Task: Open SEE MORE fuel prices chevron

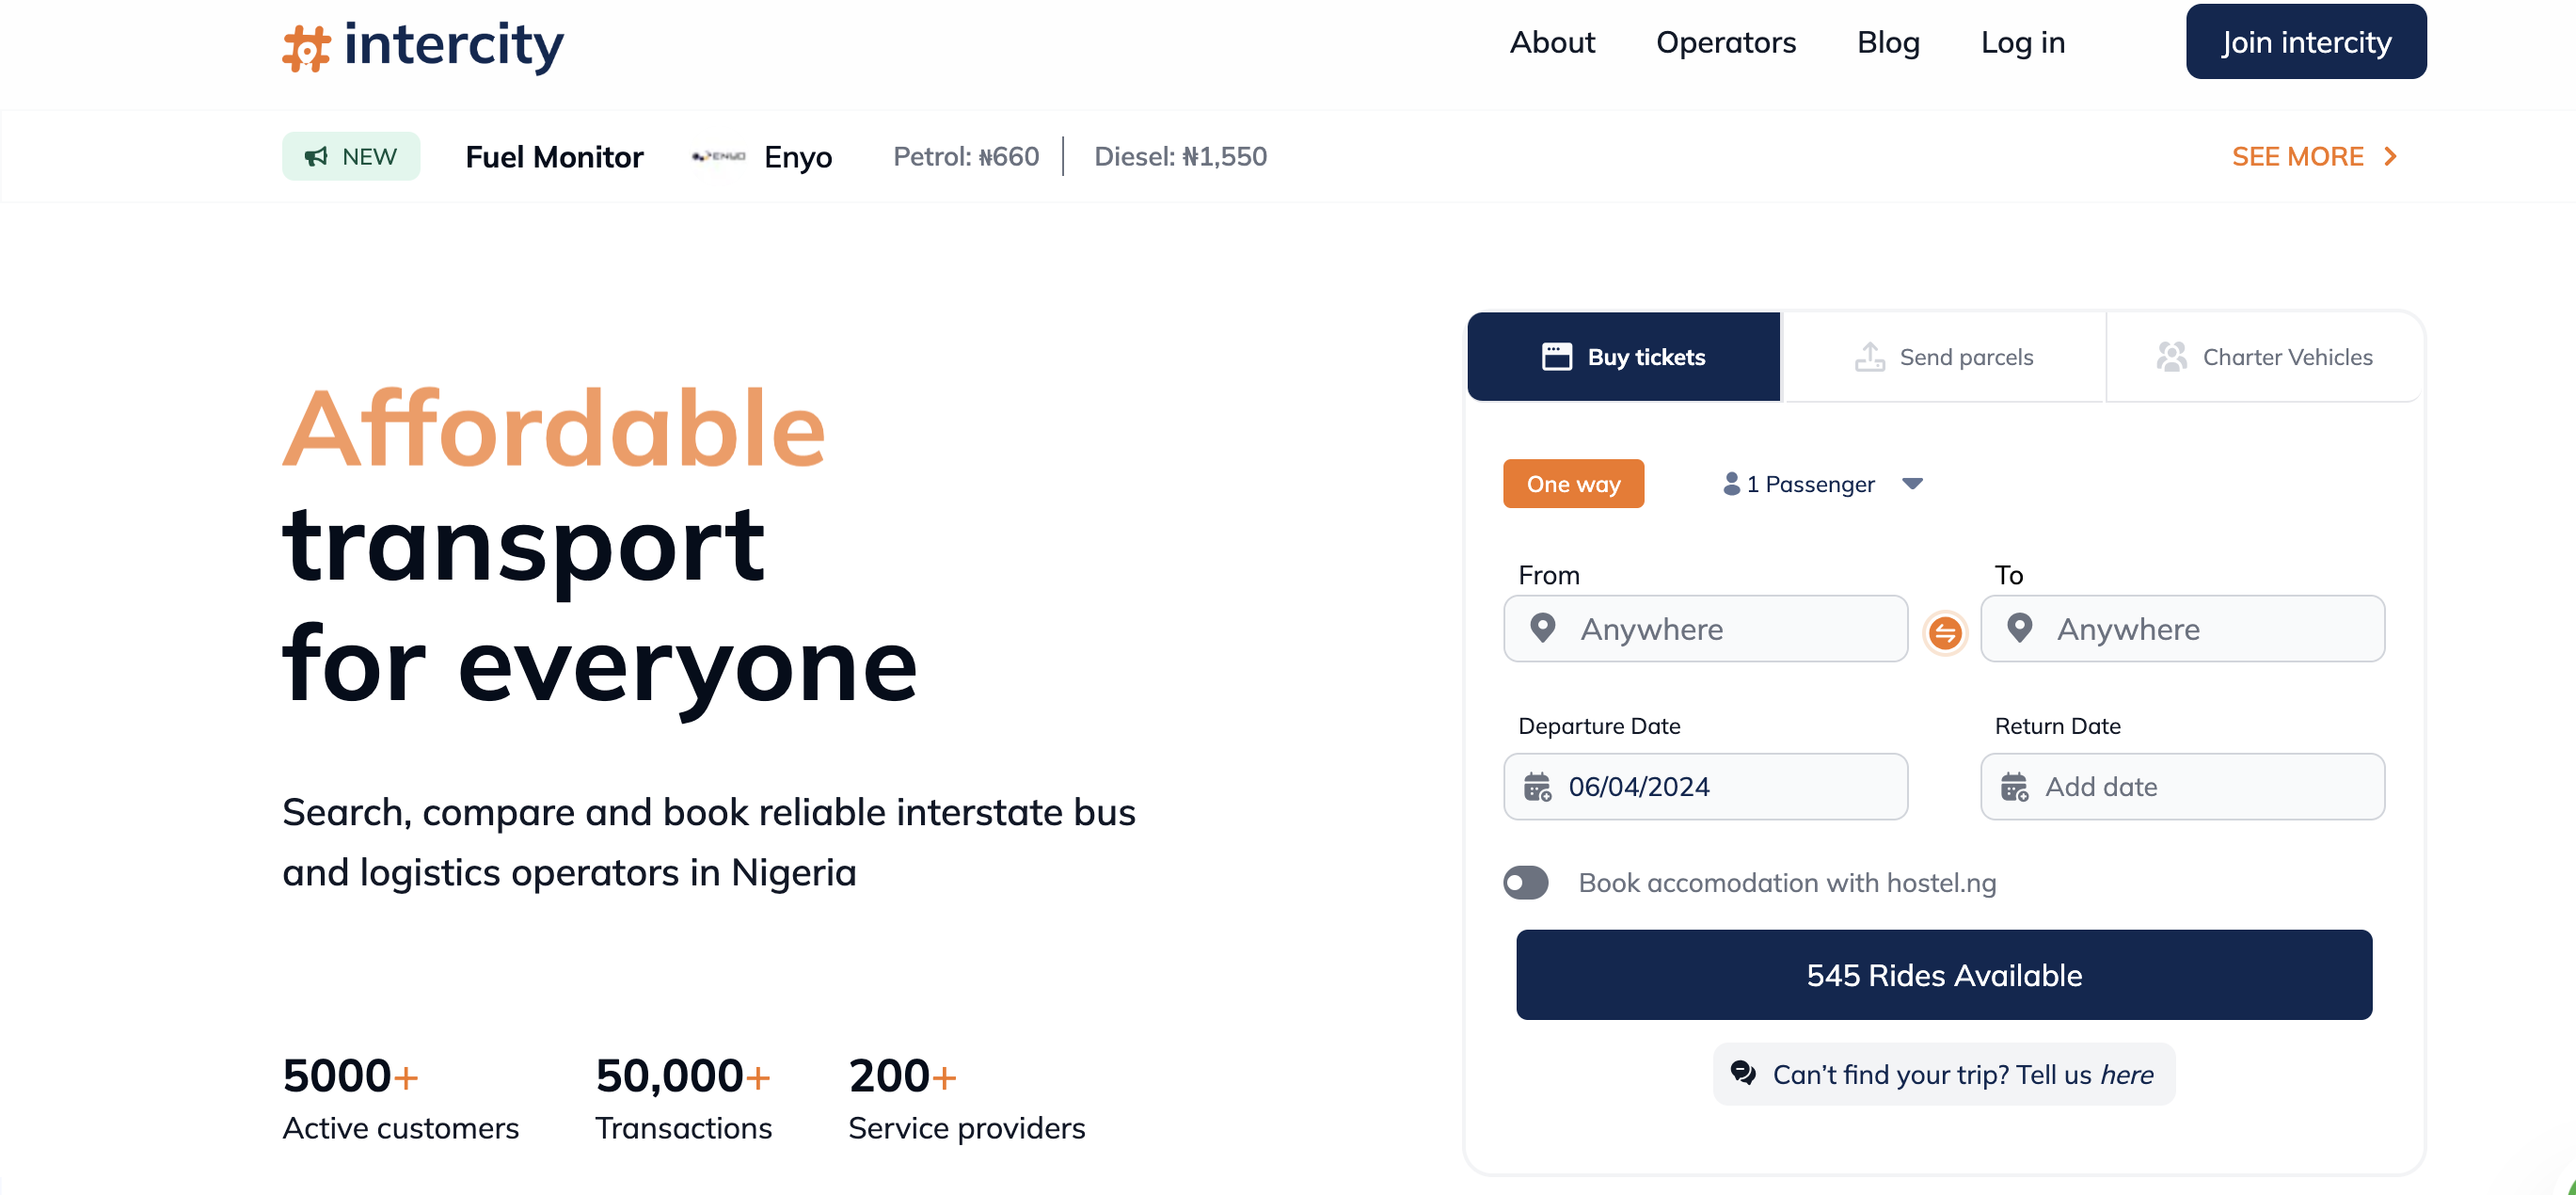Action: click(x=2390, y=156)
